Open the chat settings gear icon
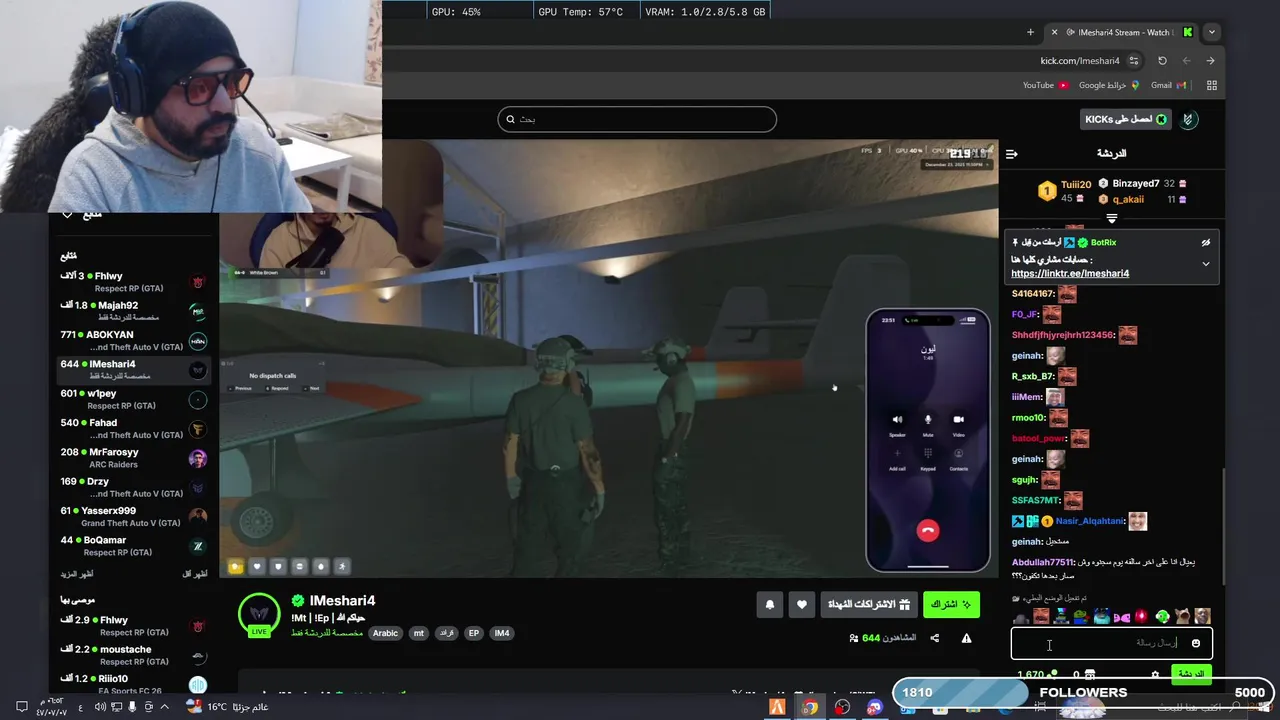Viewport: 1280px width, 720px height. pyautogui.click(x=1155, y=675)
